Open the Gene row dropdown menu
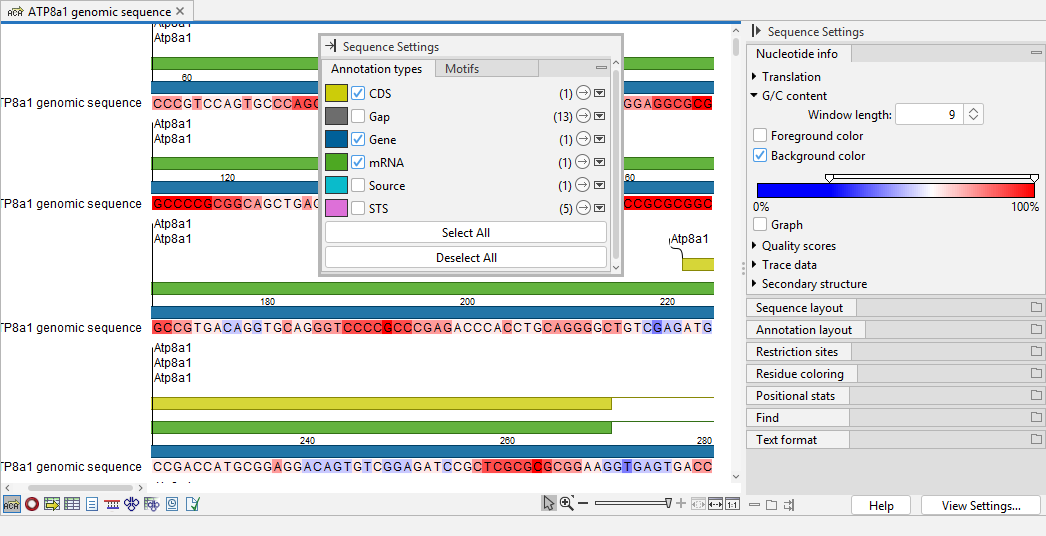This screenshot has width=1046, height=536. pos(600,140)
